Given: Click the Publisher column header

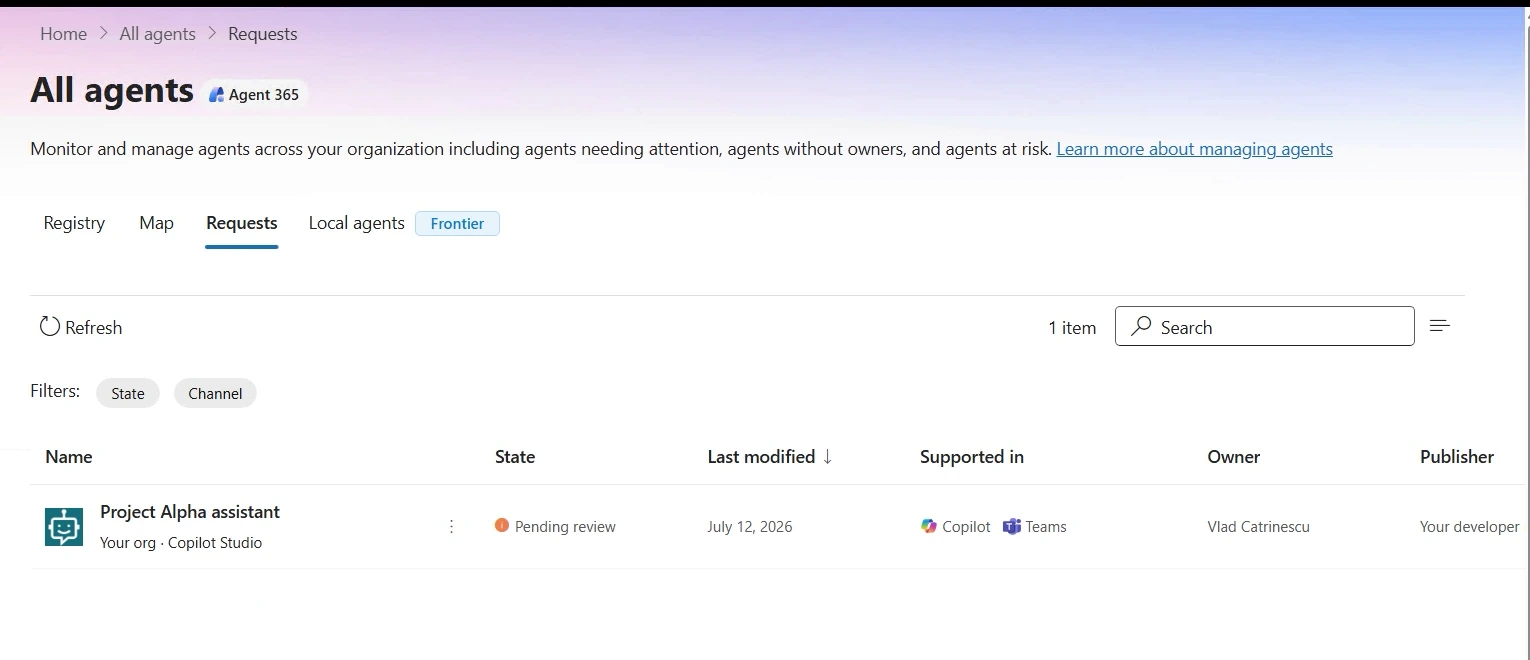Looking at the screenshot, I should click(1456, 456).
